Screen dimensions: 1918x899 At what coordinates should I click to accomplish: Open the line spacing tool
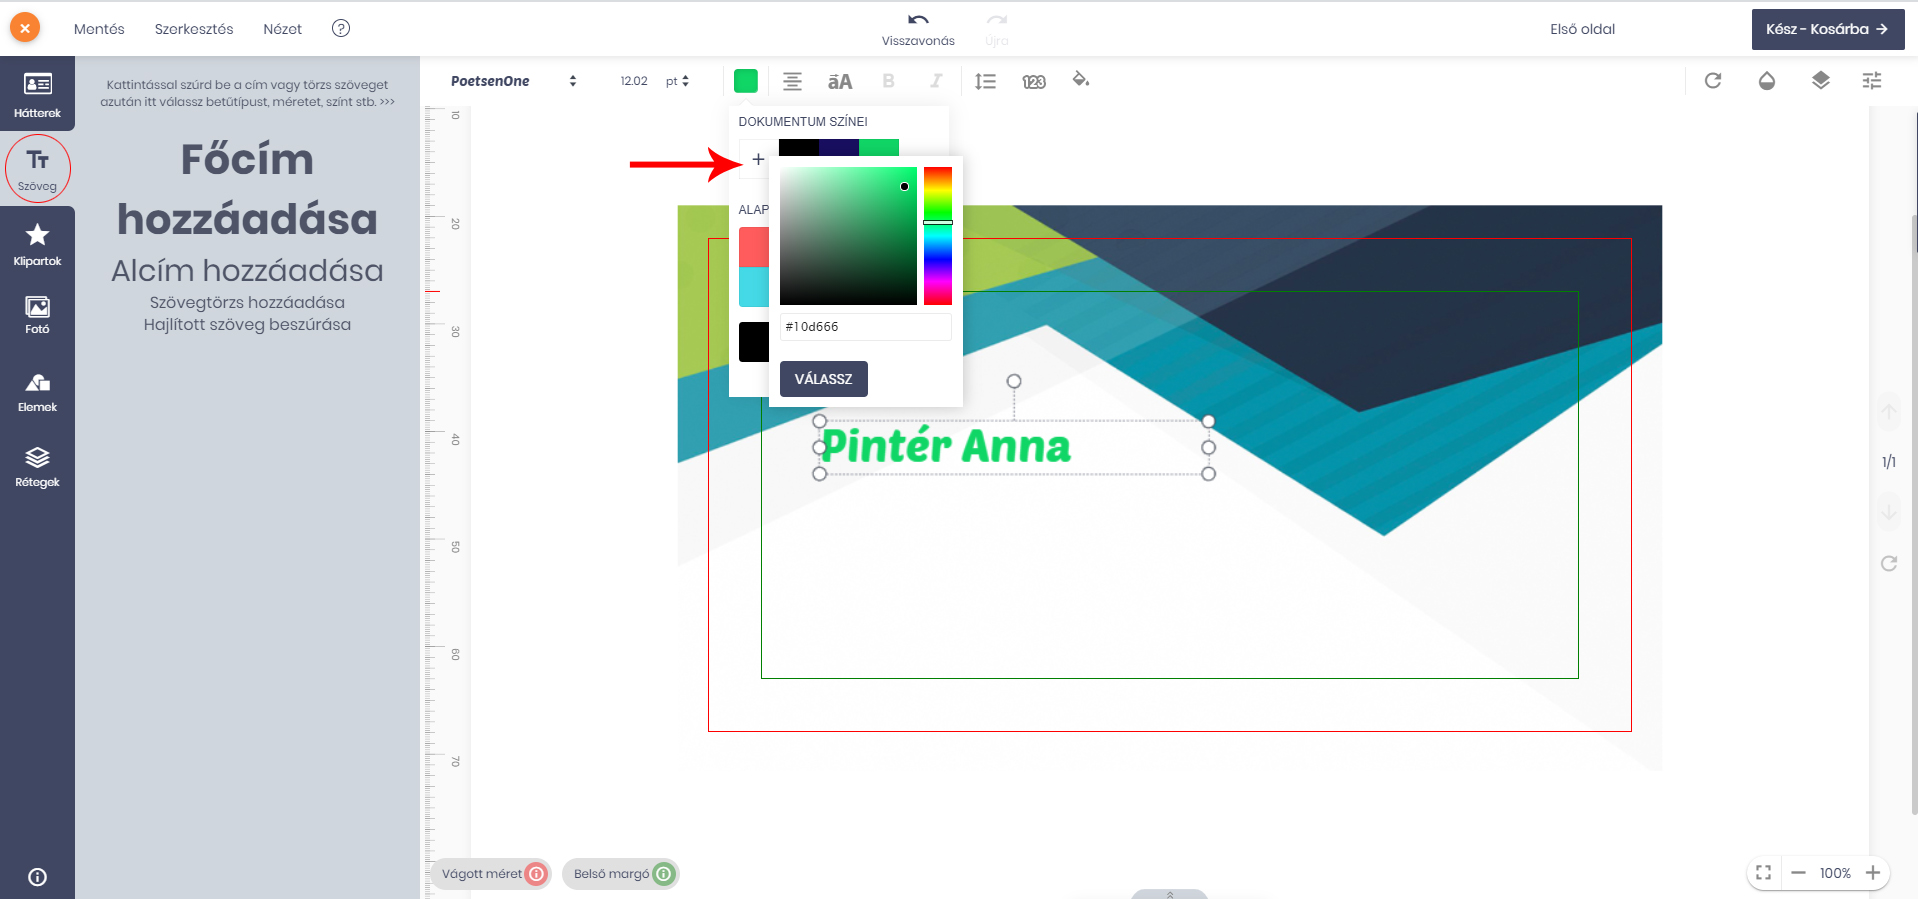[x=985, y=82]
